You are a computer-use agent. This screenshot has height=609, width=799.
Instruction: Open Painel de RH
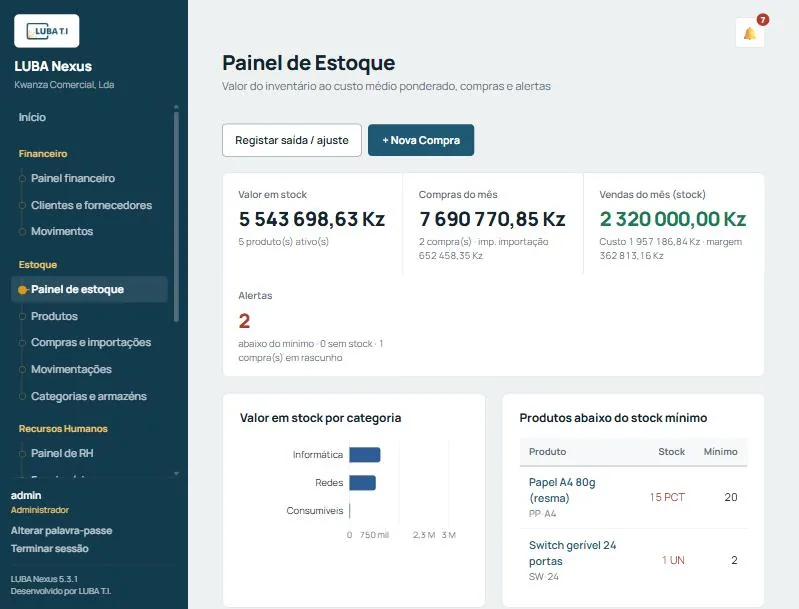coord(62,453)
